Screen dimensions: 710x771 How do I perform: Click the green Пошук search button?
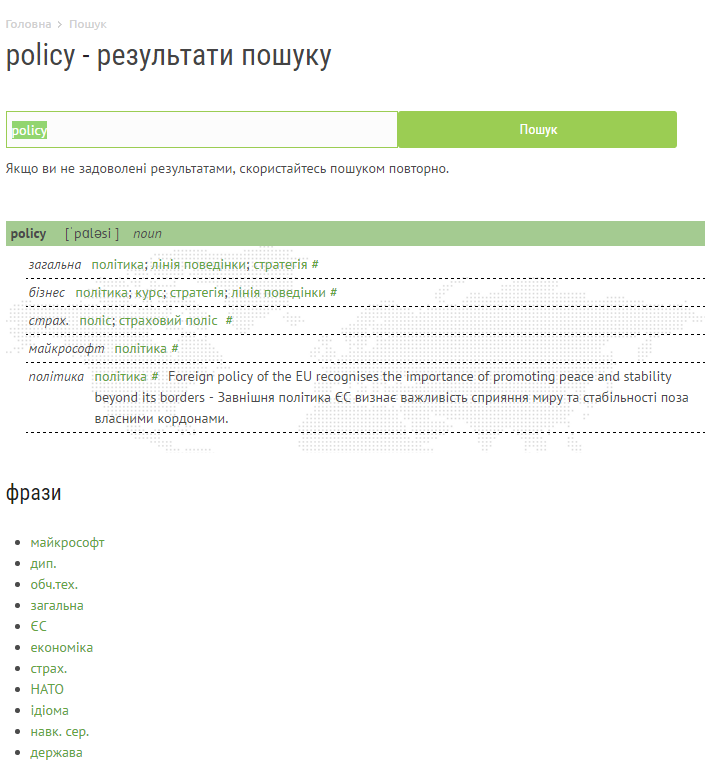(537, 130)
